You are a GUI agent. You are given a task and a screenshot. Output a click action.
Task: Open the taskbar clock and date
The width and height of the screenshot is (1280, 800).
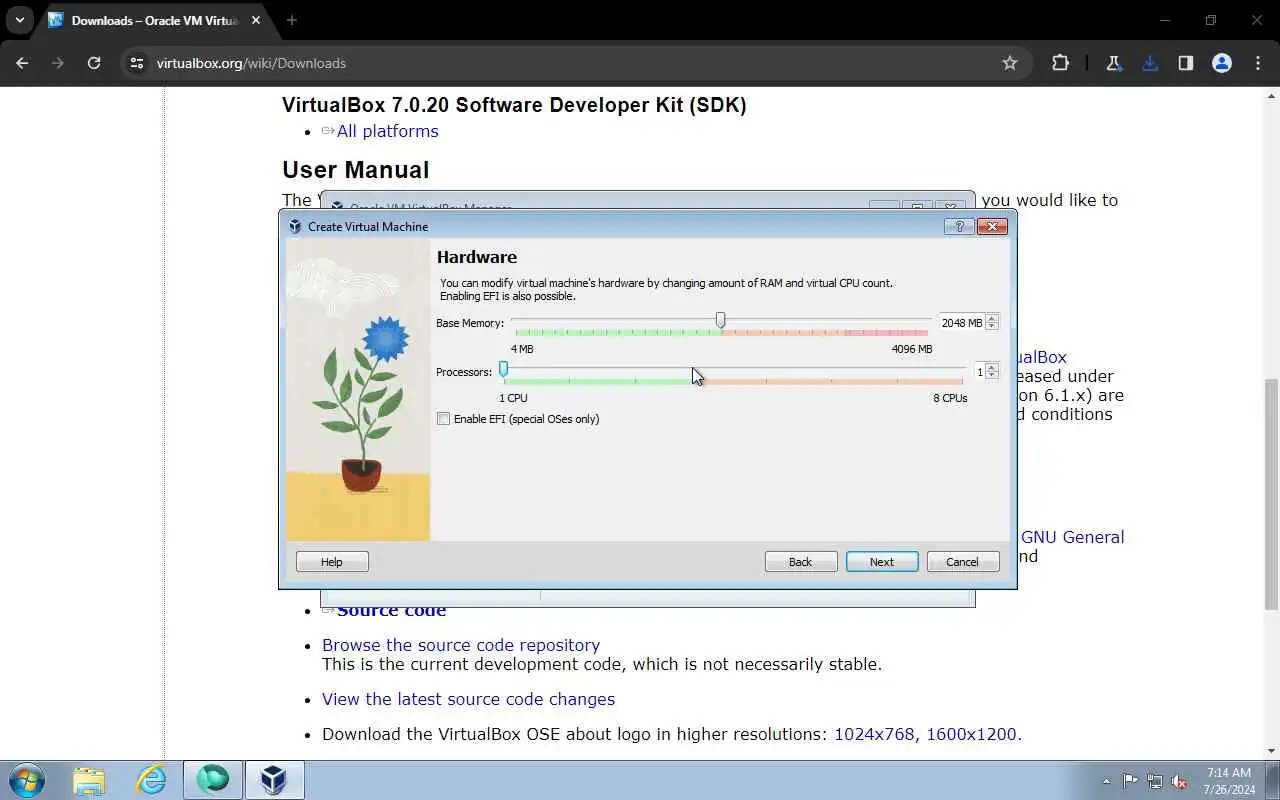coord(1229,781)
